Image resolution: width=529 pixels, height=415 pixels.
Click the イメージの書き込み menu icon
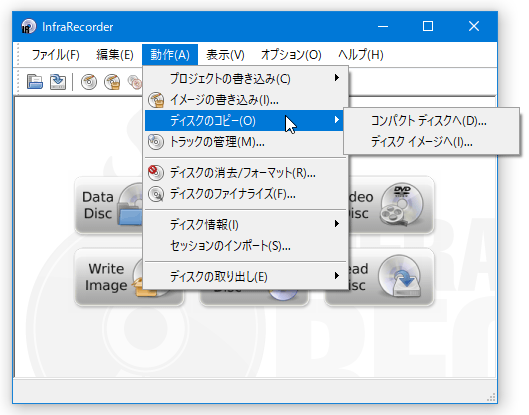pyautogui.click(x=156, y=100)
